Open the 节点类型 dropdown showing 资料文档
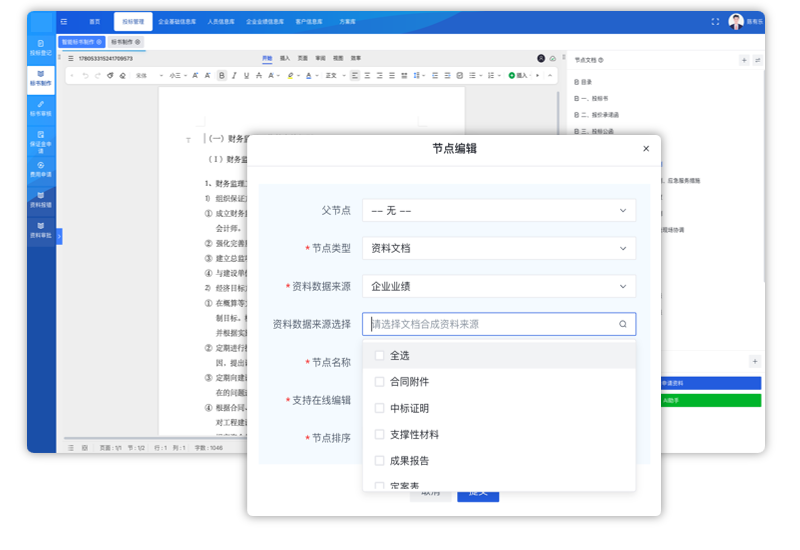Screen dimensions: 800x550 (x=499, y=248)
